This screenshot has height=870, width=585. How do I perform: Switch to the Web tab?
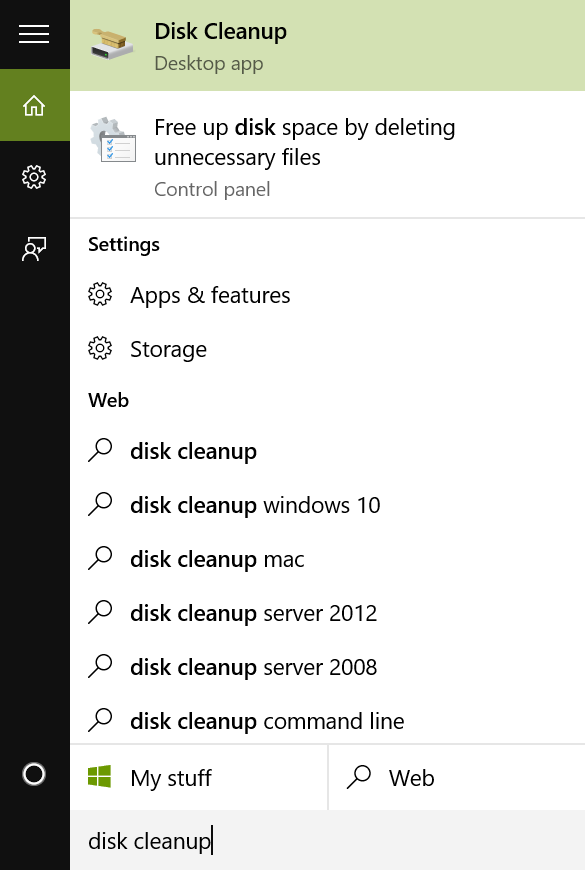pos(457,777)
